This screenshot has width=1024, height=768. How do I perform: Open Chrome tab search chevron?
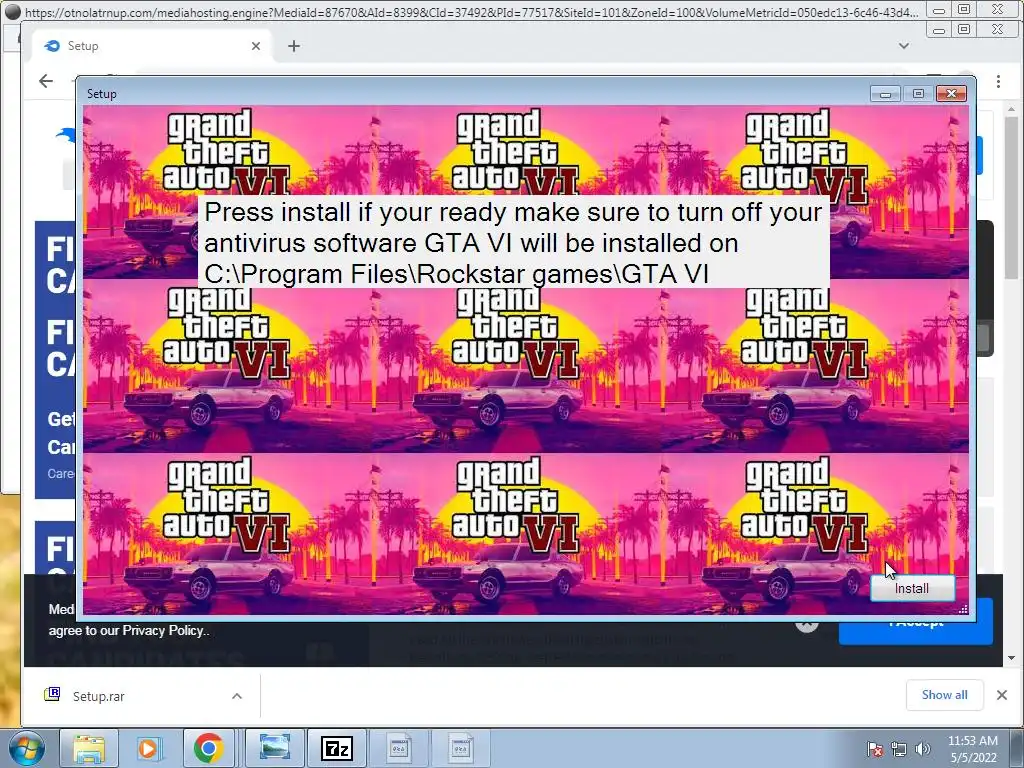tap(904, 46)
